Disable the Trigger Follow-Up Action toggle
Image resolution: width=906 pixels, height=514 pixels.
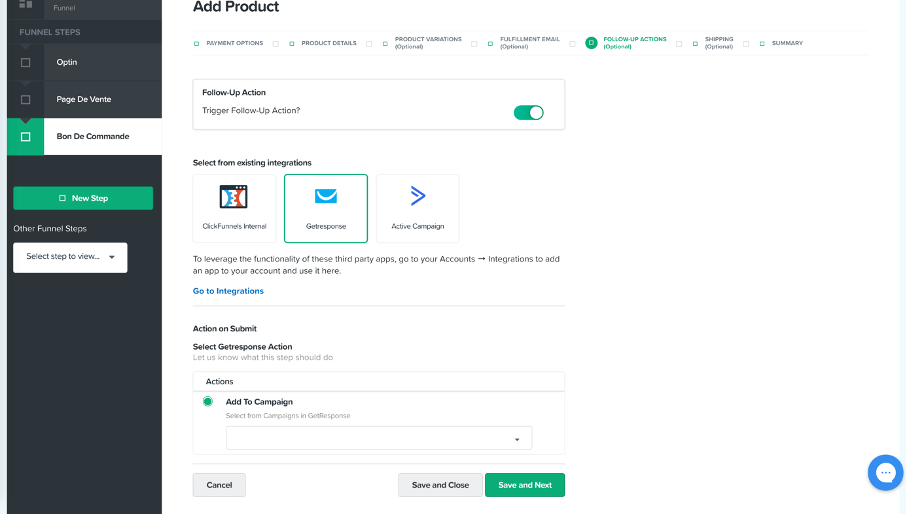pyautogui.click(x=528, y=112)
